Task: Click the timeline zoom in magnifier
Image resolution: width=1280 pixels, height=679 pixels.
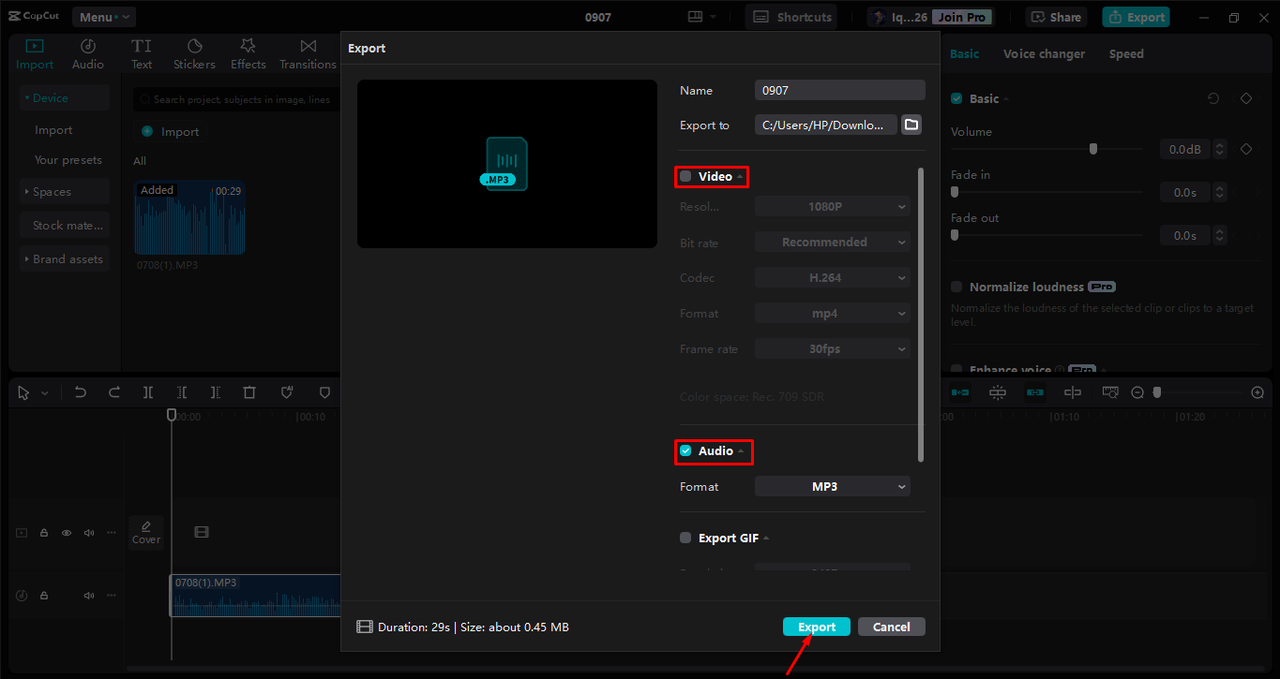Action: 1258,393
